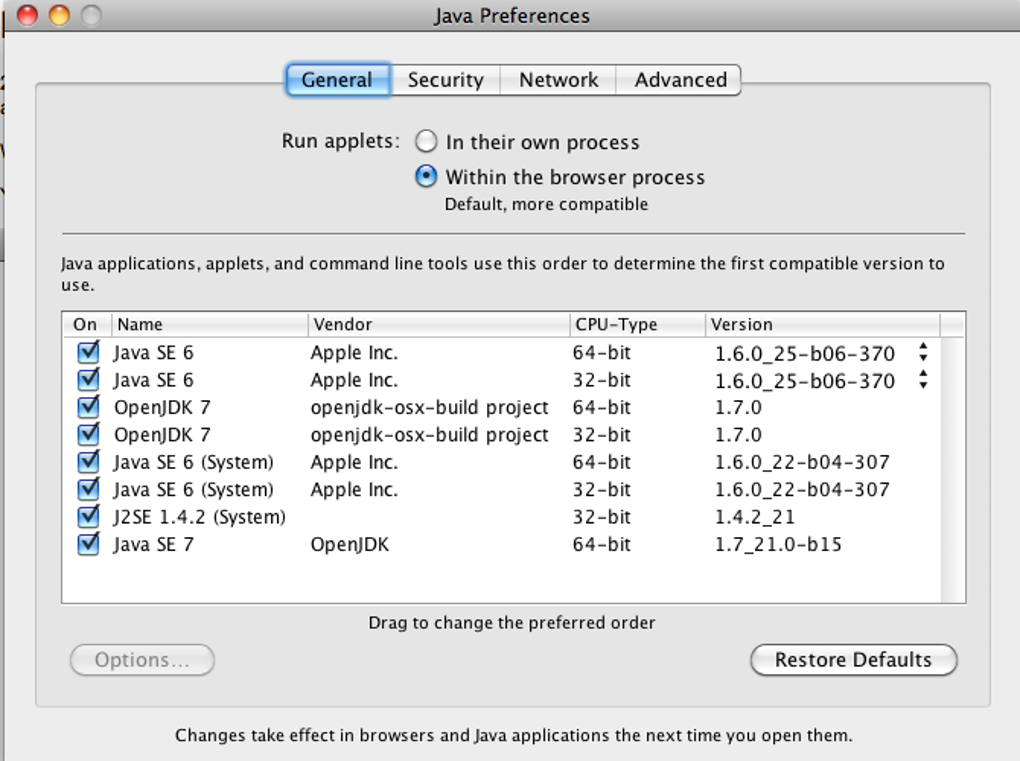1020x761 pixels.
Task: Uncheck the first Java SE 6 64-bit checkbox
Action: (x=89, y=353)
